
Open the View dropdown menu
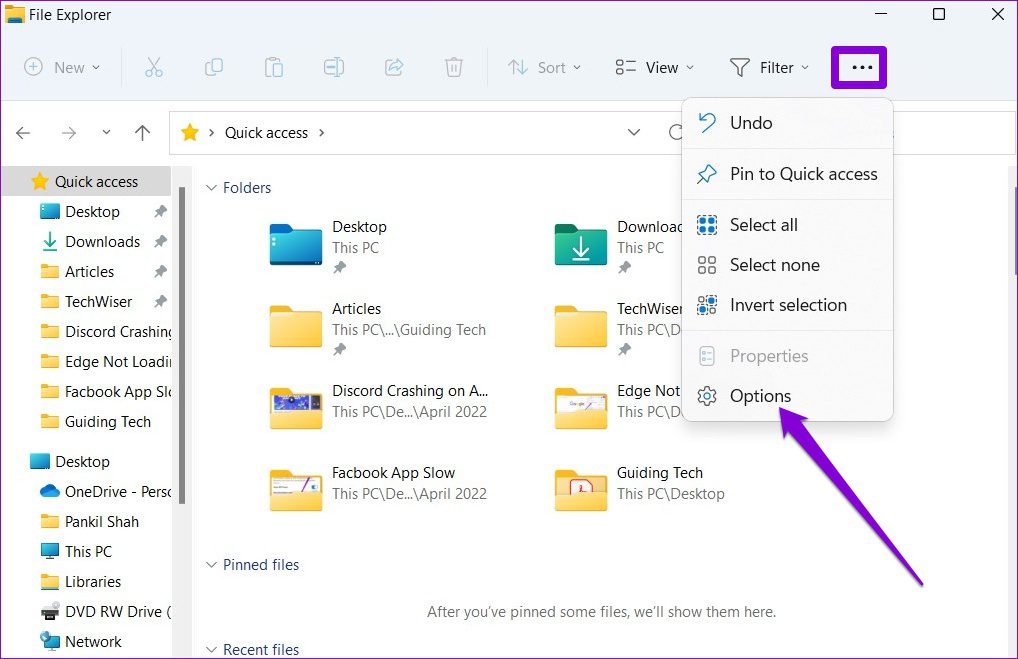click(655, 68)
